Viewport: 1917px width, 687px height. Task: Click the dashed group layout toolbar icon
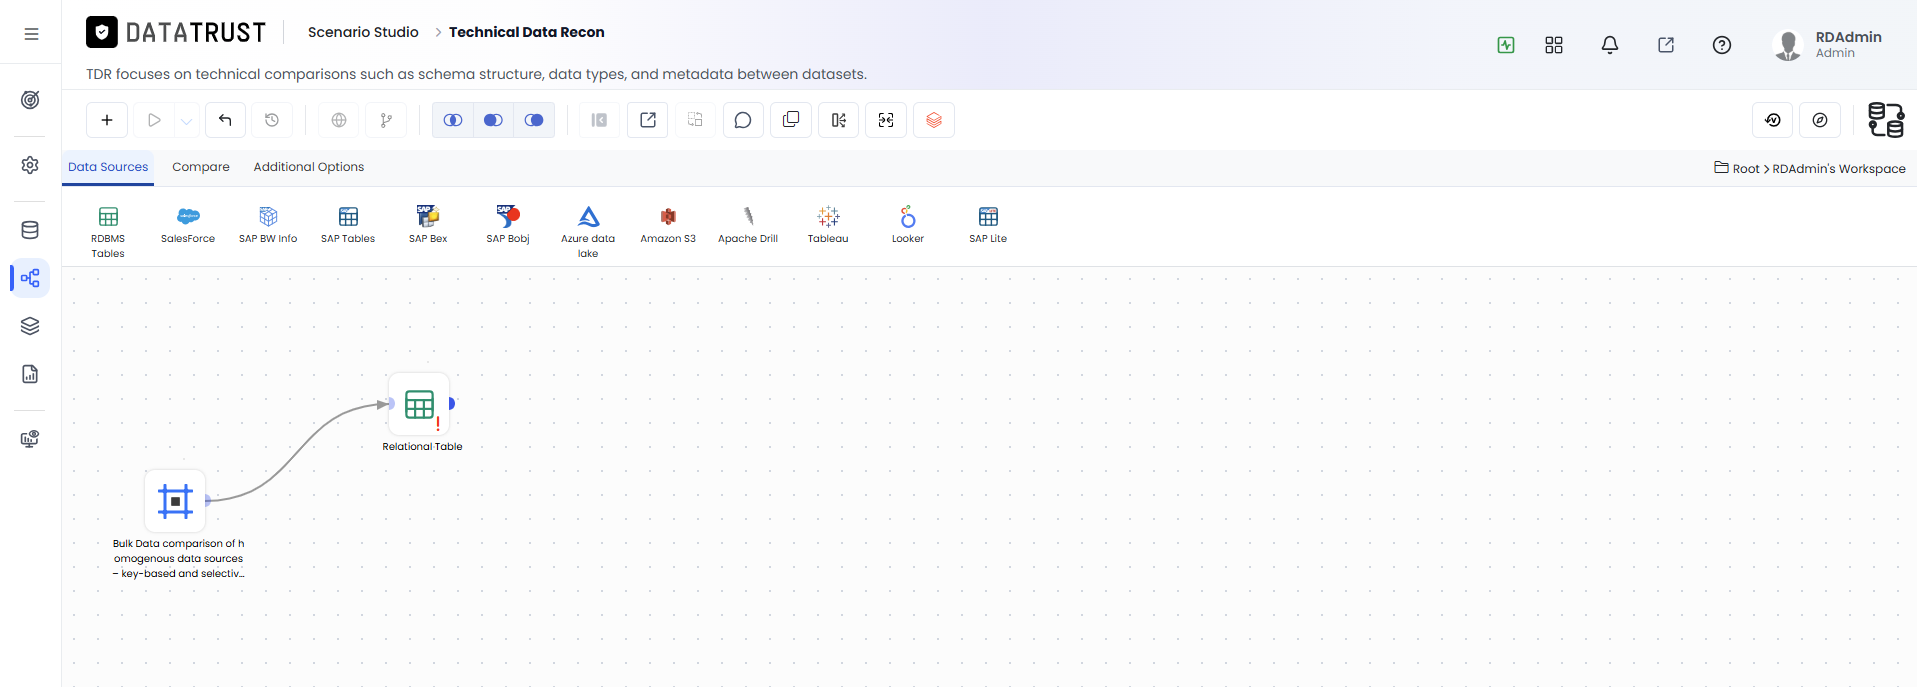point(695,120)
